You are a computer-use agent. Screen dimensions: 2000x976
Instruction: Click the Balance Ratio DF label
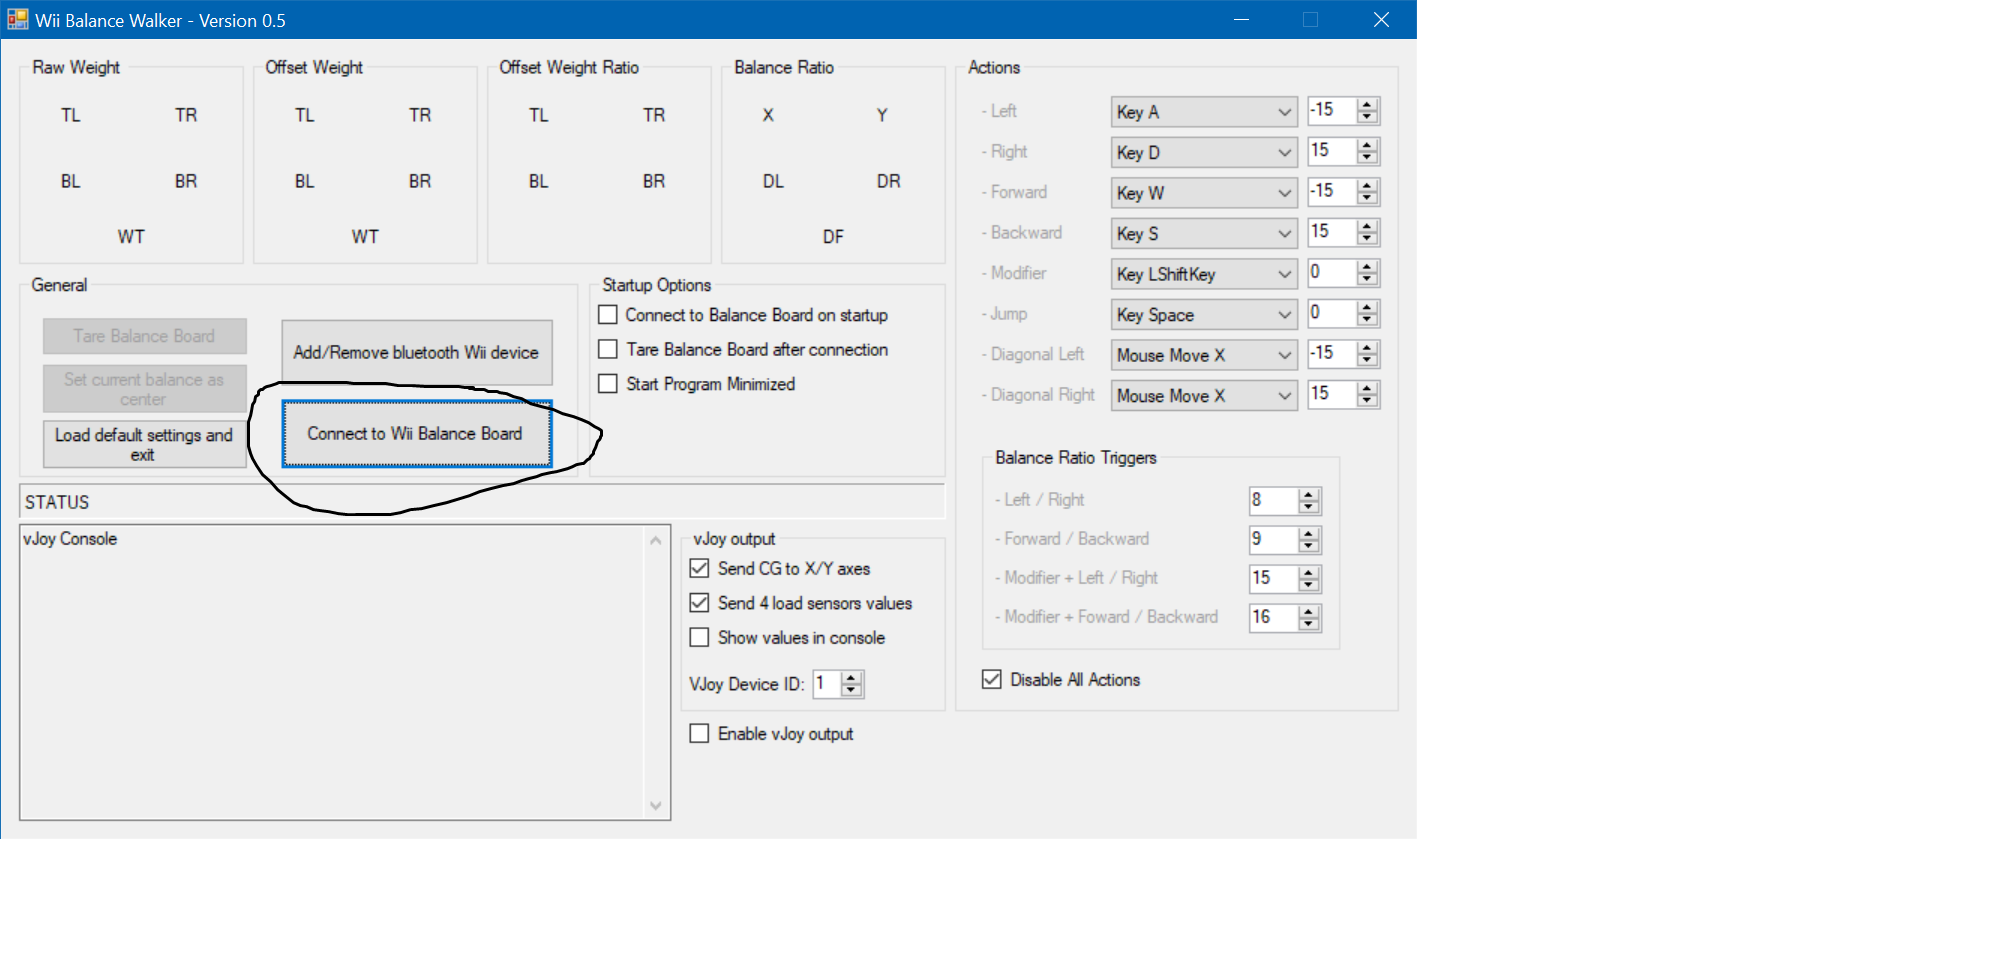(833, 237)
